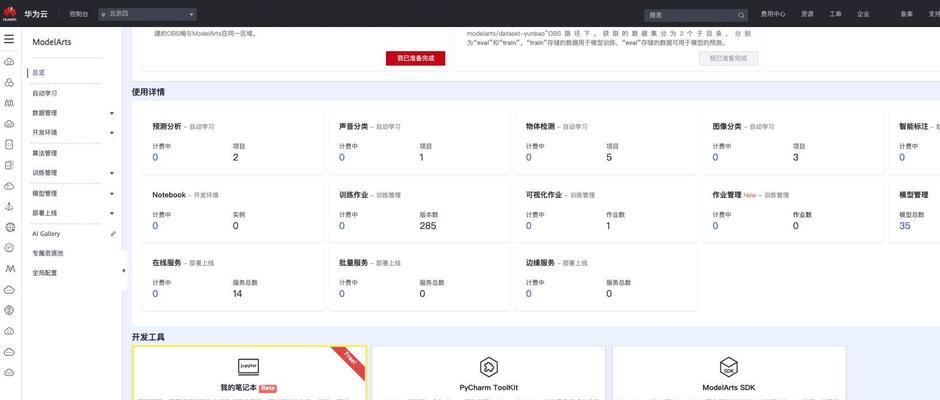Open the 声音分类 card title
This screenshot has width=940, height=400.
(353, 127)
